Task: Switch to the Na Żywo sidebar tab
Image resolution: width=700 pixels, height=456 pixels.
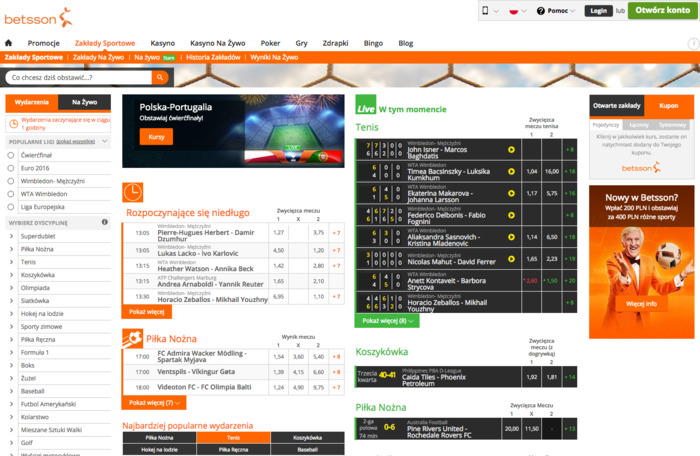Action: pos(84,102)
